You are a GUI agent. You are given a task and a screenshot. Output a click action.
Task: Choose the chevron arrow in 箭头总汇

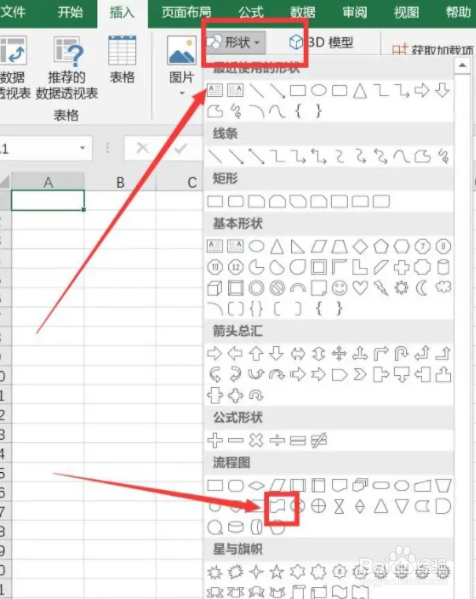360,375
